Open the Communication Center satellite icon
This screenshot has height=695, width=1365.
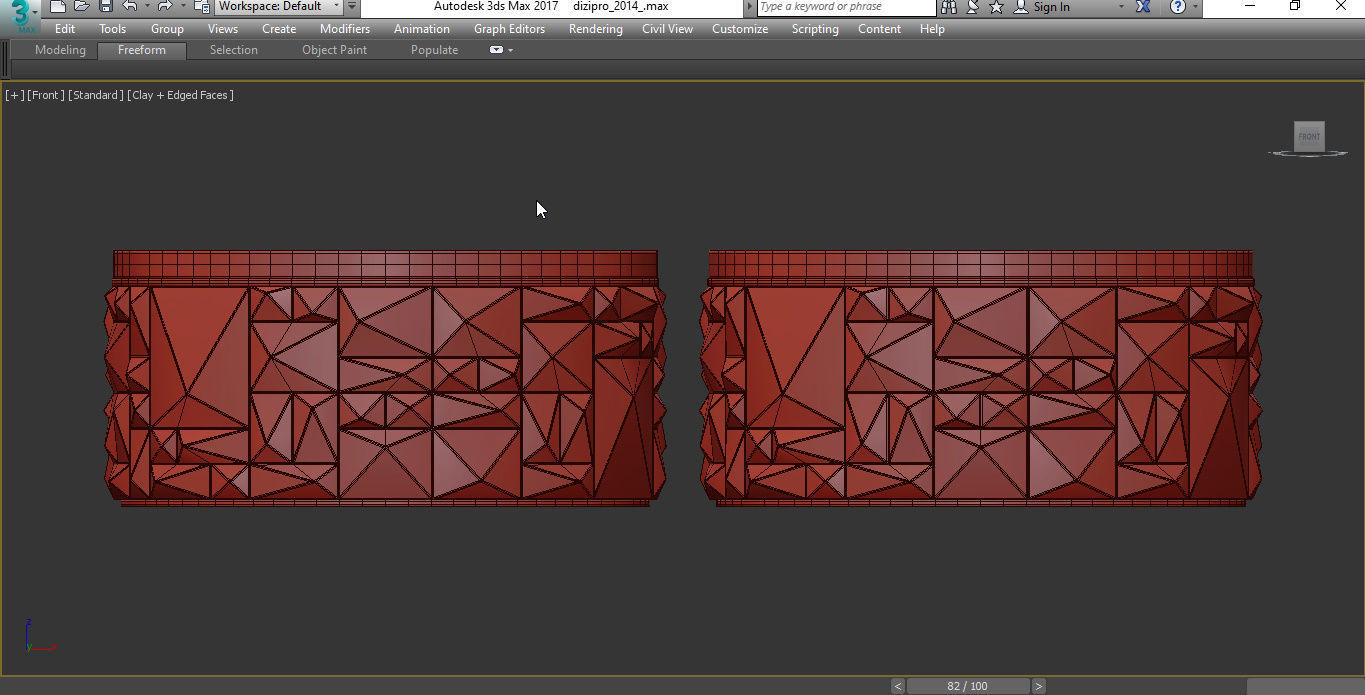[973, 7]
